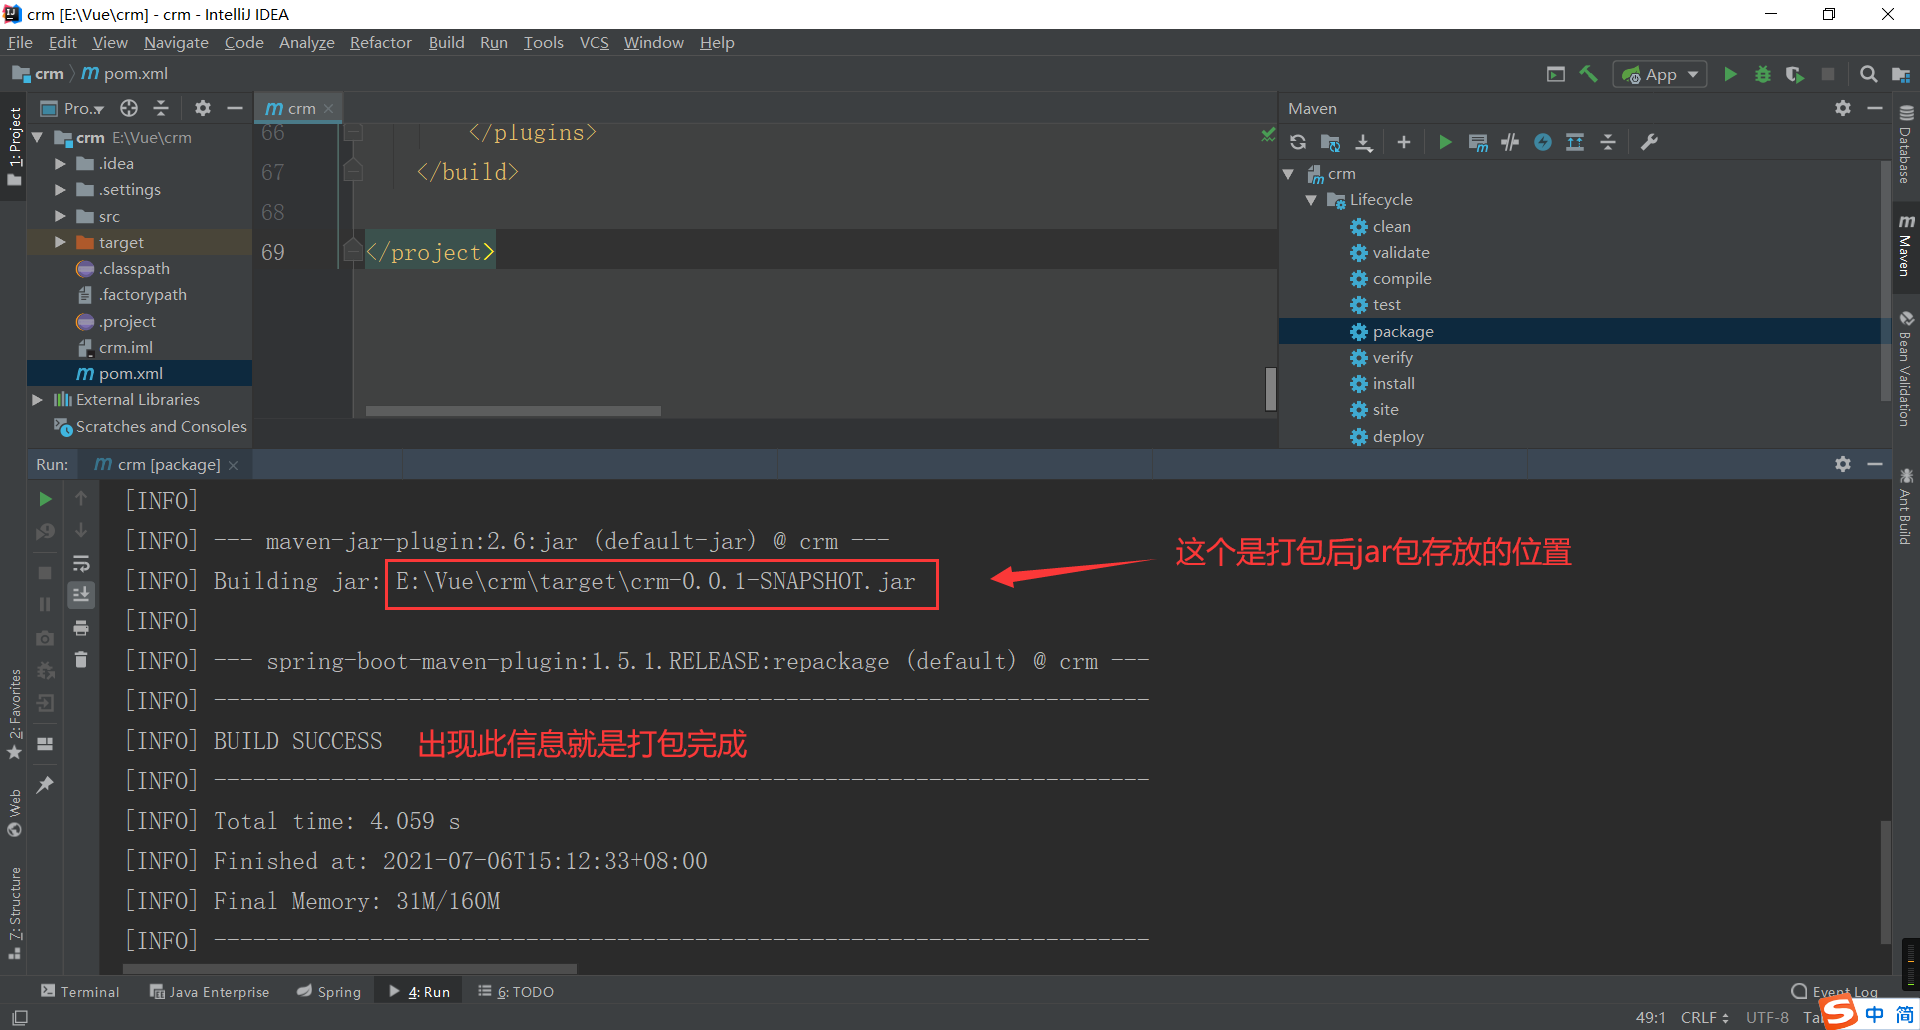Screen dimensions: 1920x1030
Task: Collapse Lifecycle node in Maven
Action: 1311,200
